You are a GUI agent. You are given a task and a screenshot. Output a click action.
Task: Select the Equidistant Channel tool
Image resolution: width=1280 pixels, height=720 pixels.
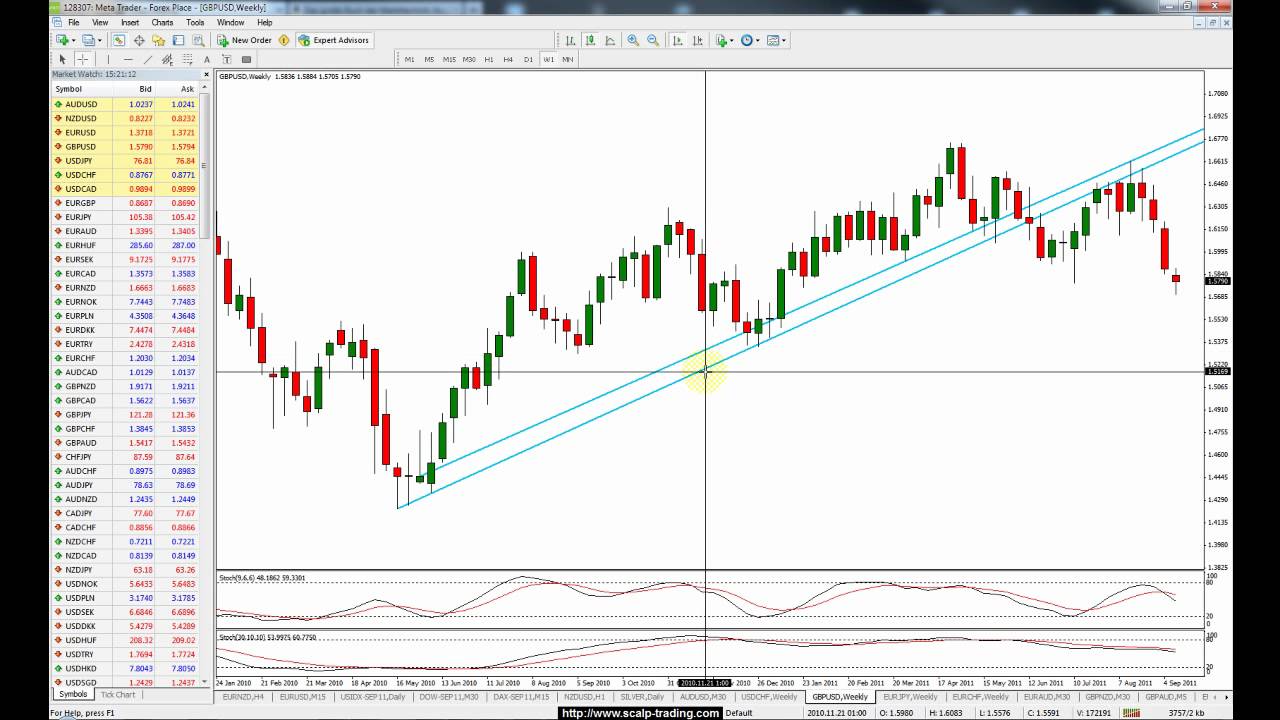click(x=168, y=59)
